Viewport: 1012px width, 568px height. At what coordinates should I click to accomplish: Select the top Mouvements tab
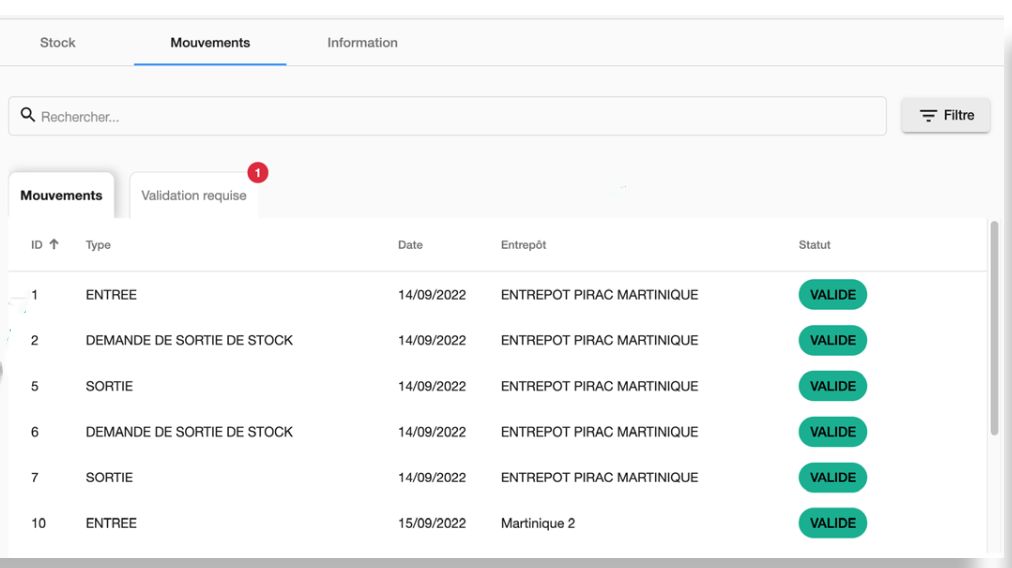[x=210, y=43]
